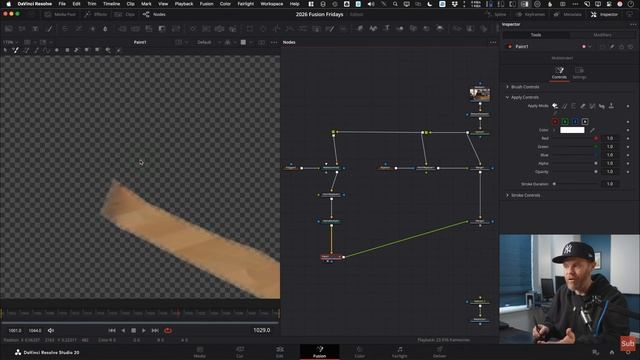Image resolution: width=640 pixels, height=360 pixels.
Task: Jump to first frame
Action: 112,331
